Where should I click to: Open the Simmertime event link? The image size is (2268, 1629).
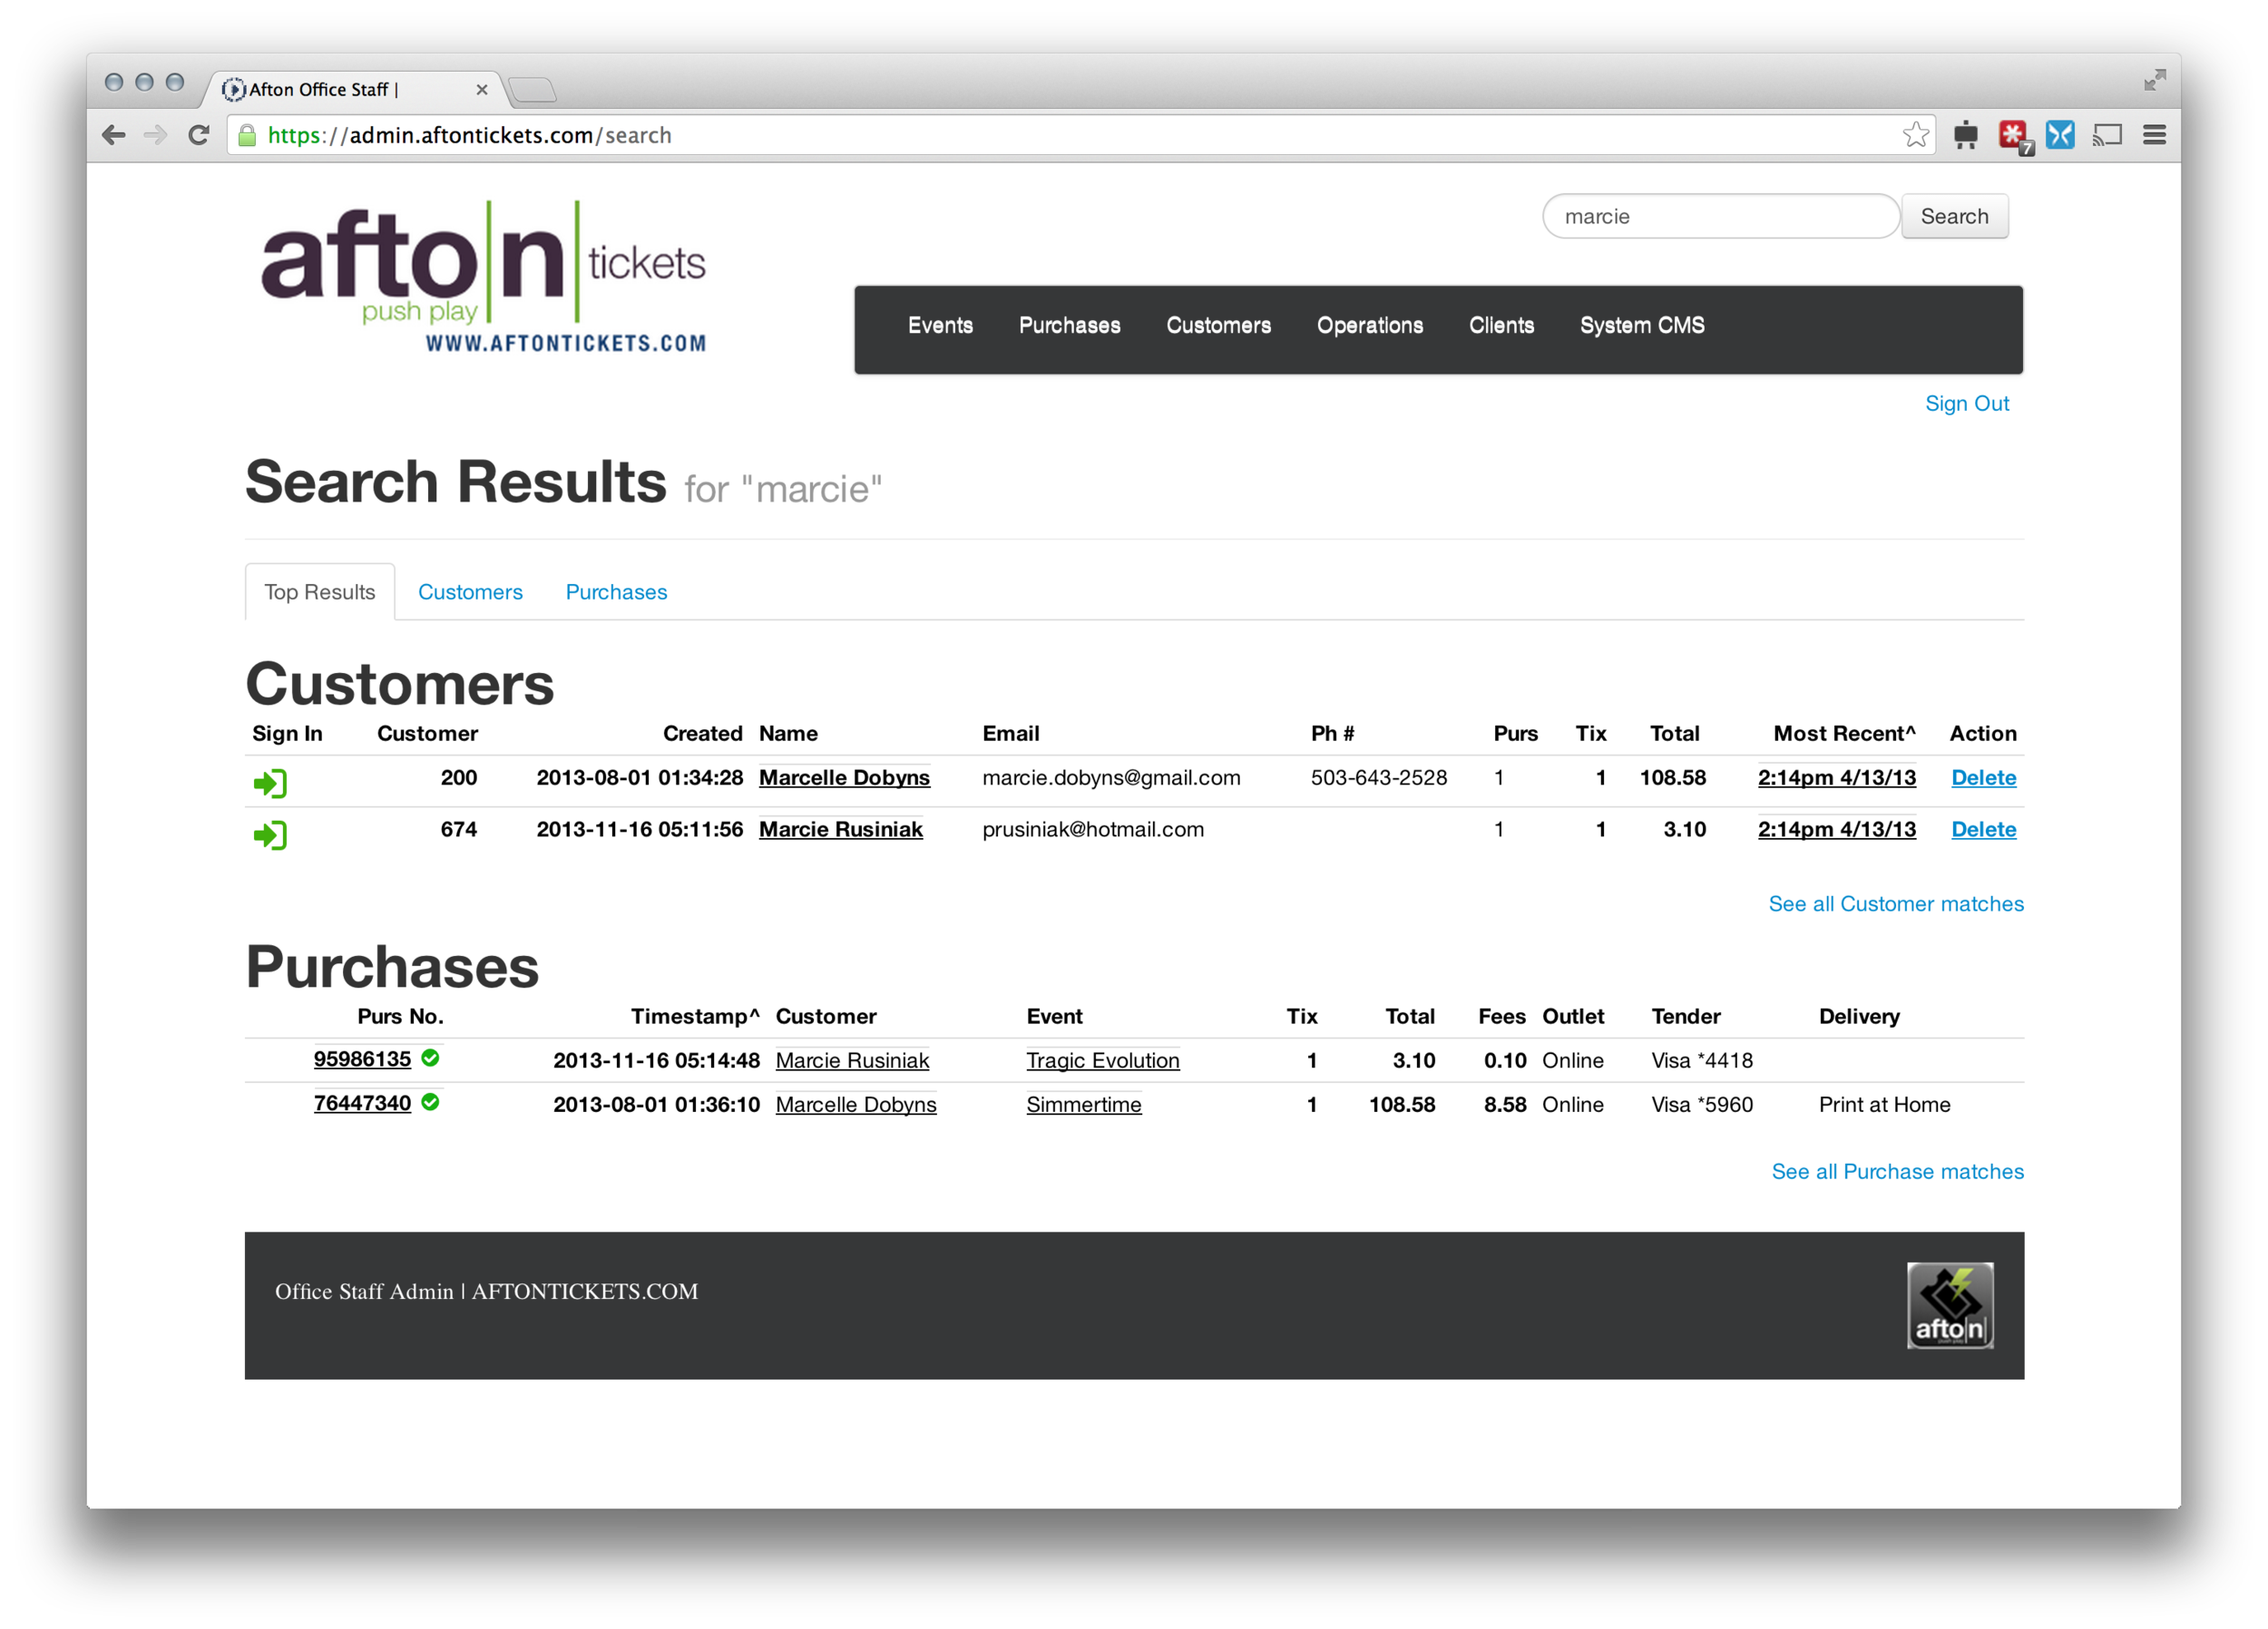click(1083, 1105)
